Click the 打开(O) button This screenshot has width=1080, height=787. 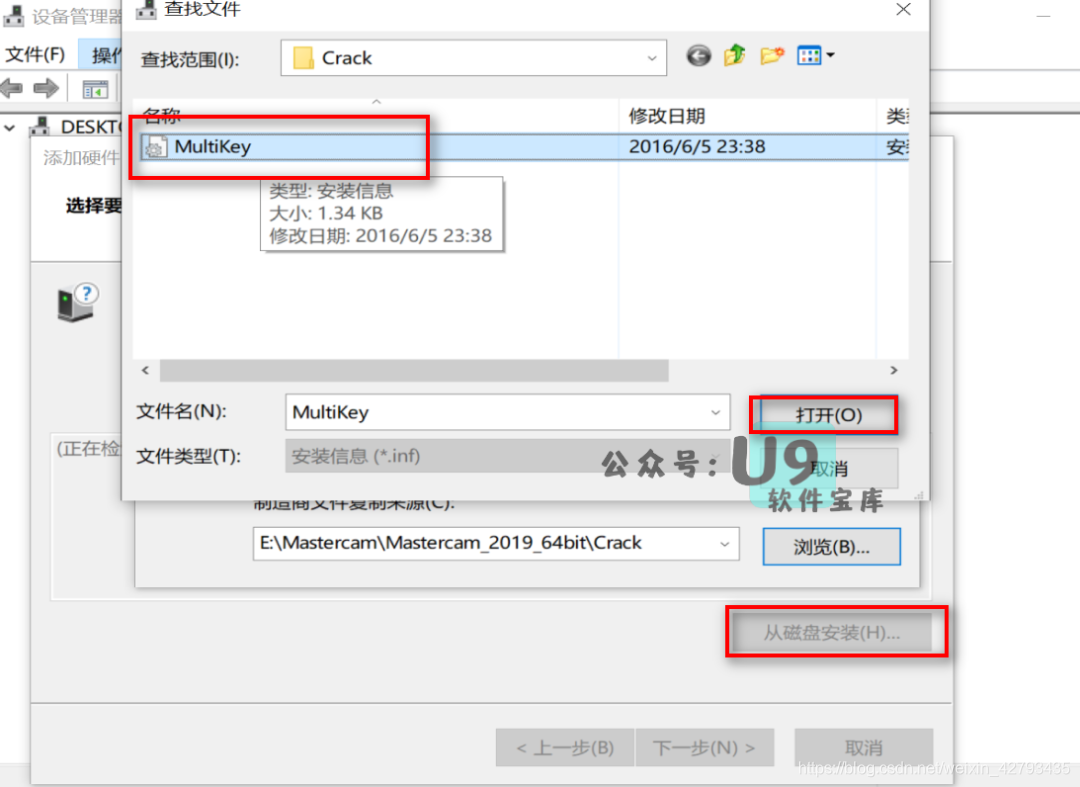[828, 415]
